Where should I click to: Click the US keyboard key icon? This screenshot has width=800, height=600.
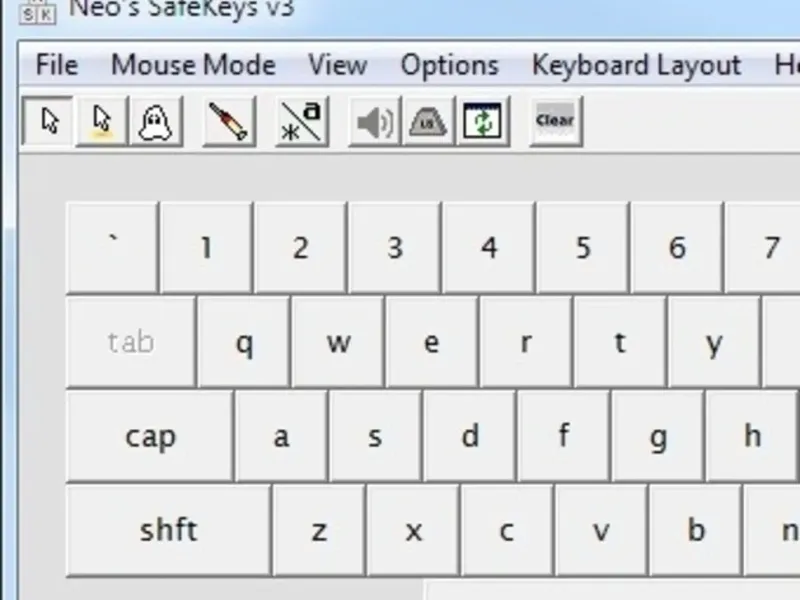[x=429, y=122]
